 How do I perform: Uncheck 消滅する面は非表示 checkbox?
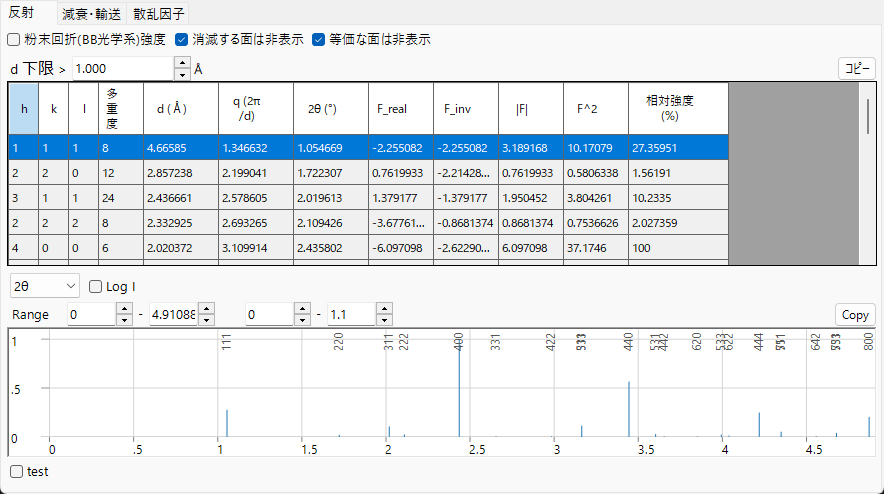[182, 39]
